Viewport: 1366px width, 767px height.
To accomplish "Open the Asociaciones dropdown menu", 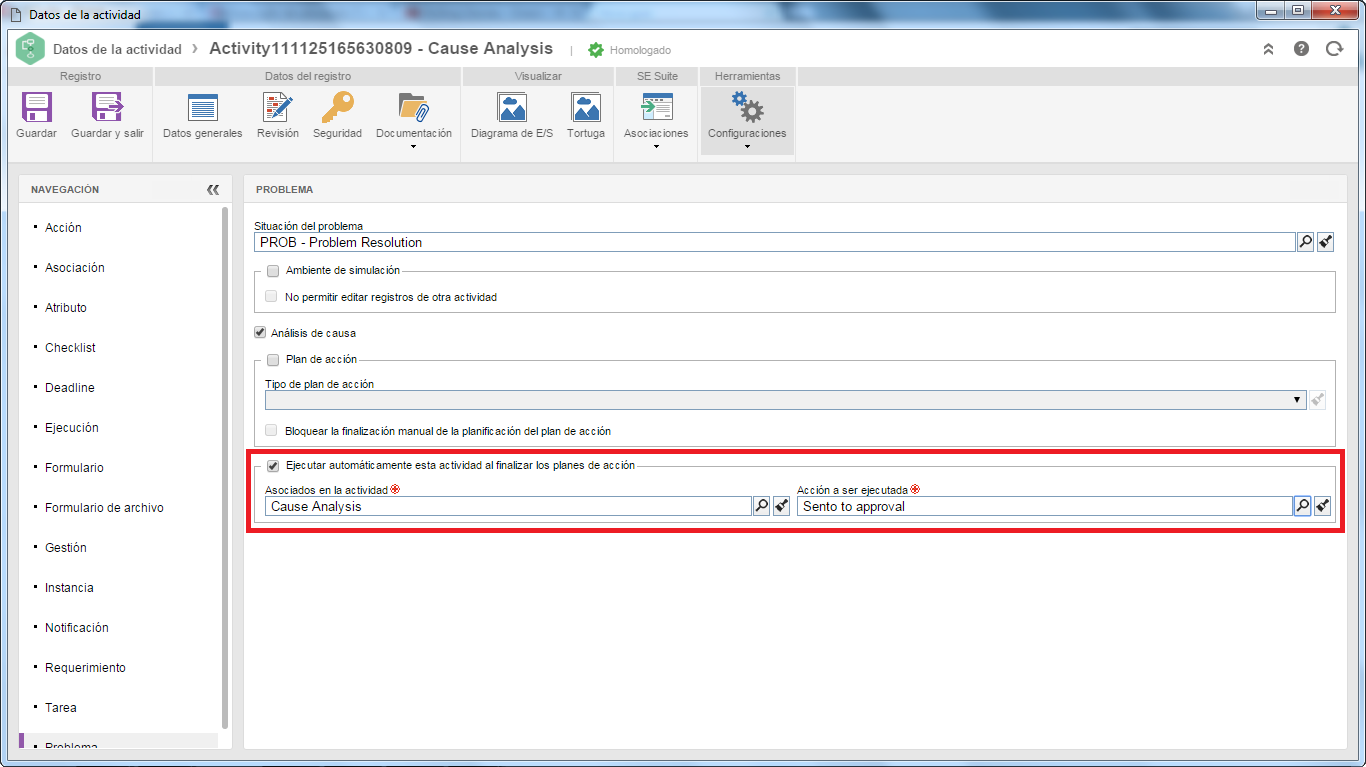I will 656,147.
